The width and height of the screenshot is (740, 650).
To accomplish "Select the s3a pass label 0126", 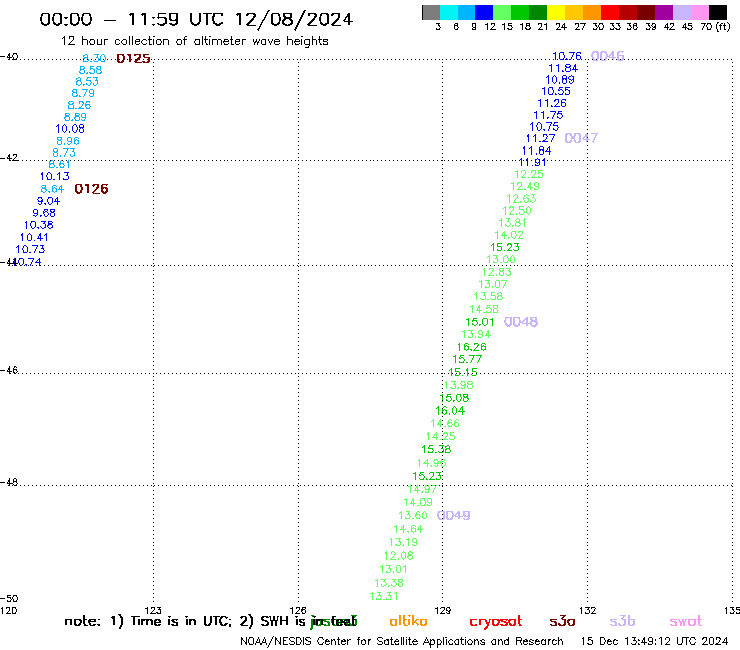I will click(92, 189).
